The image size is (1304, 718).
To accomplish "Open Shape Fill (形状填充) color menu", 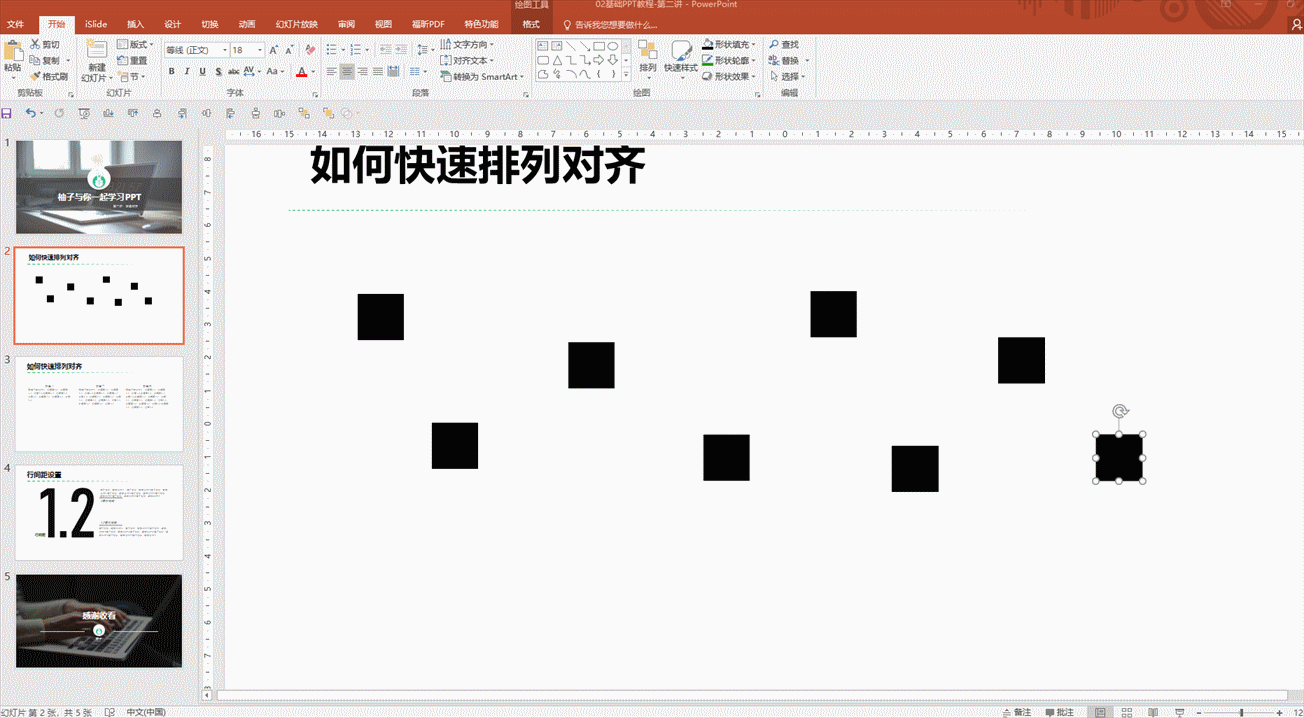I will [x=730, y=45].
